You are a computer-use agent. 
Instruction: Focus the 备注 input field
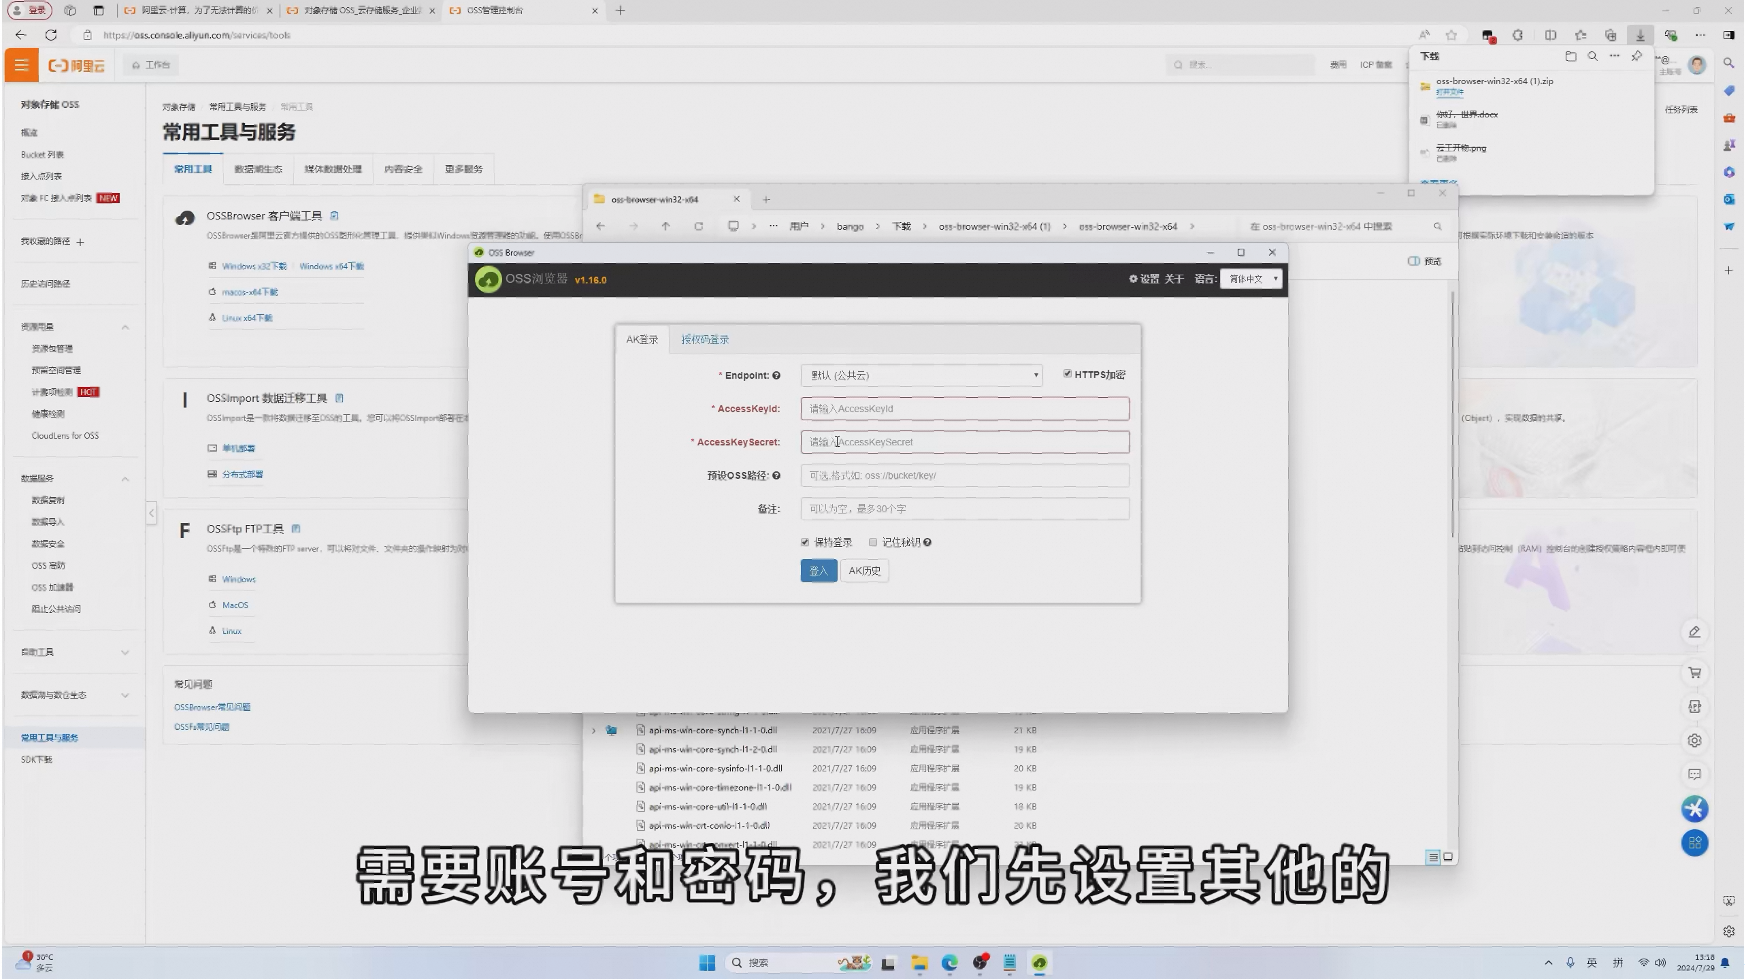[x=965, y=509]
